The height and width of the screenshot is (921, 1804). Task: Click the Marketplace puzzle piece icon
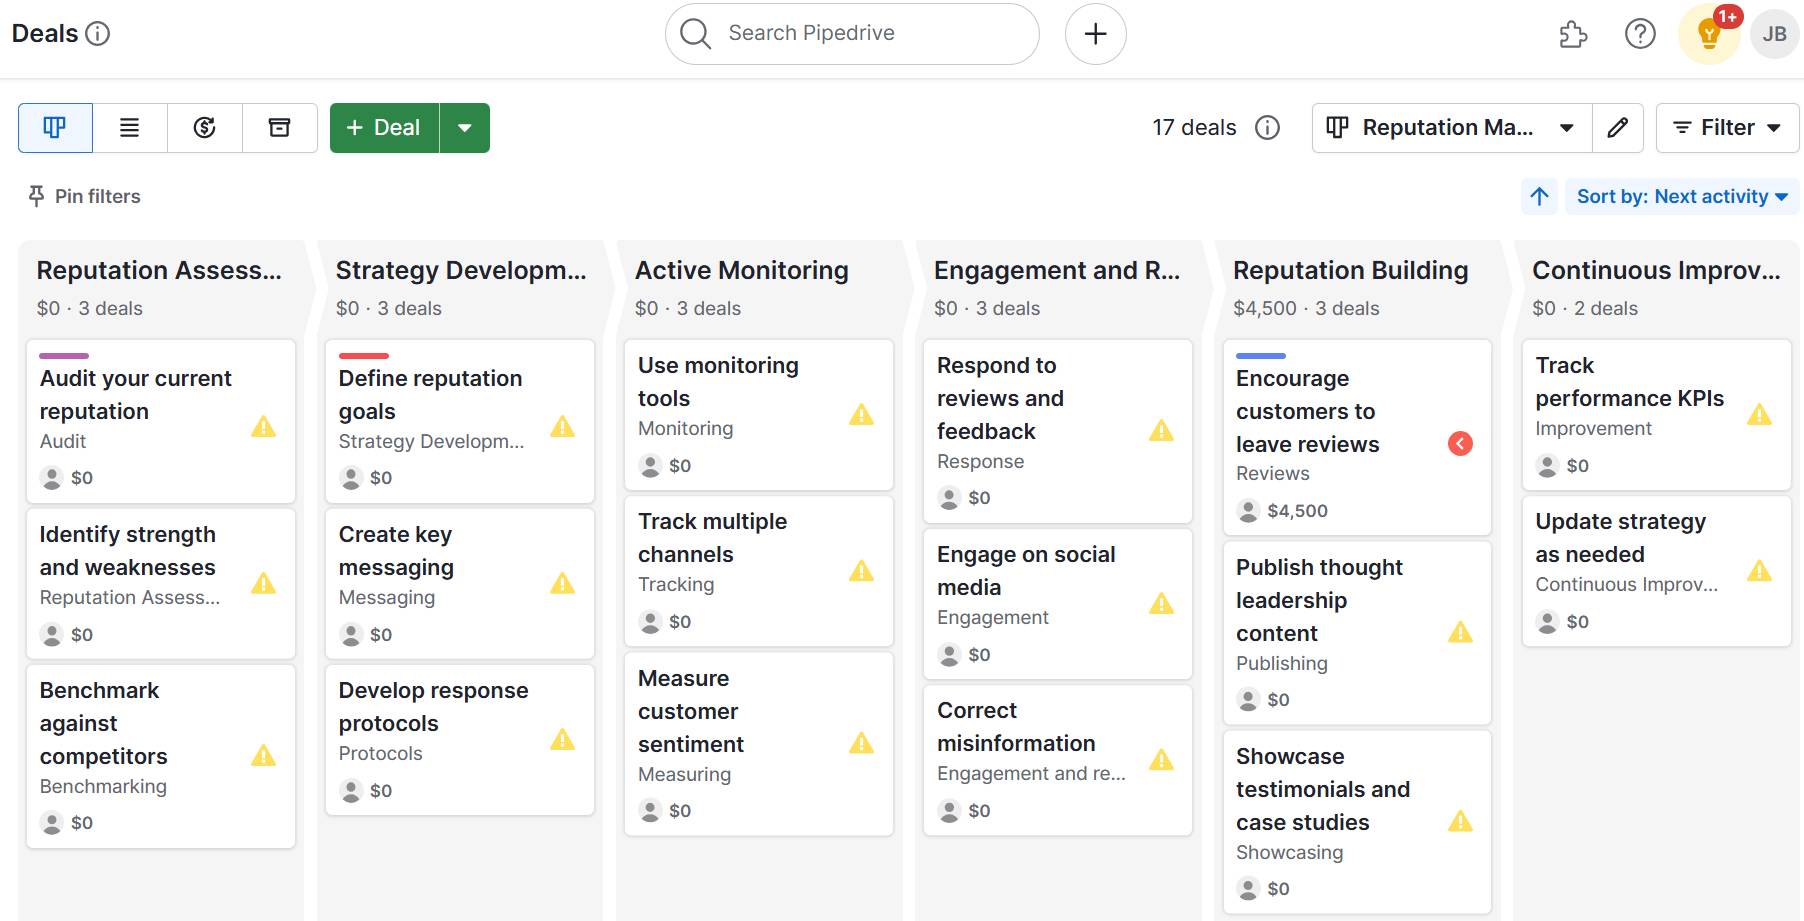1571,33
